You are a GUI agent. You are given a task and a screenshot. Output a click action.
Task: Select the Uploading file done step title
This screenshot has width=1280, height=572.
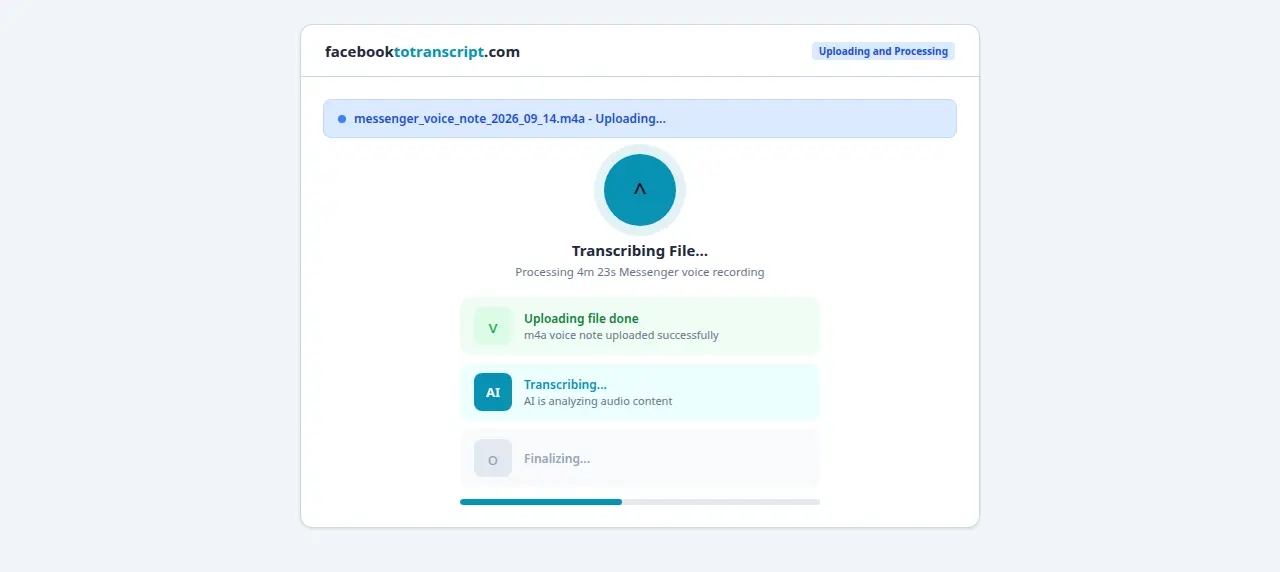click(581, 319)
